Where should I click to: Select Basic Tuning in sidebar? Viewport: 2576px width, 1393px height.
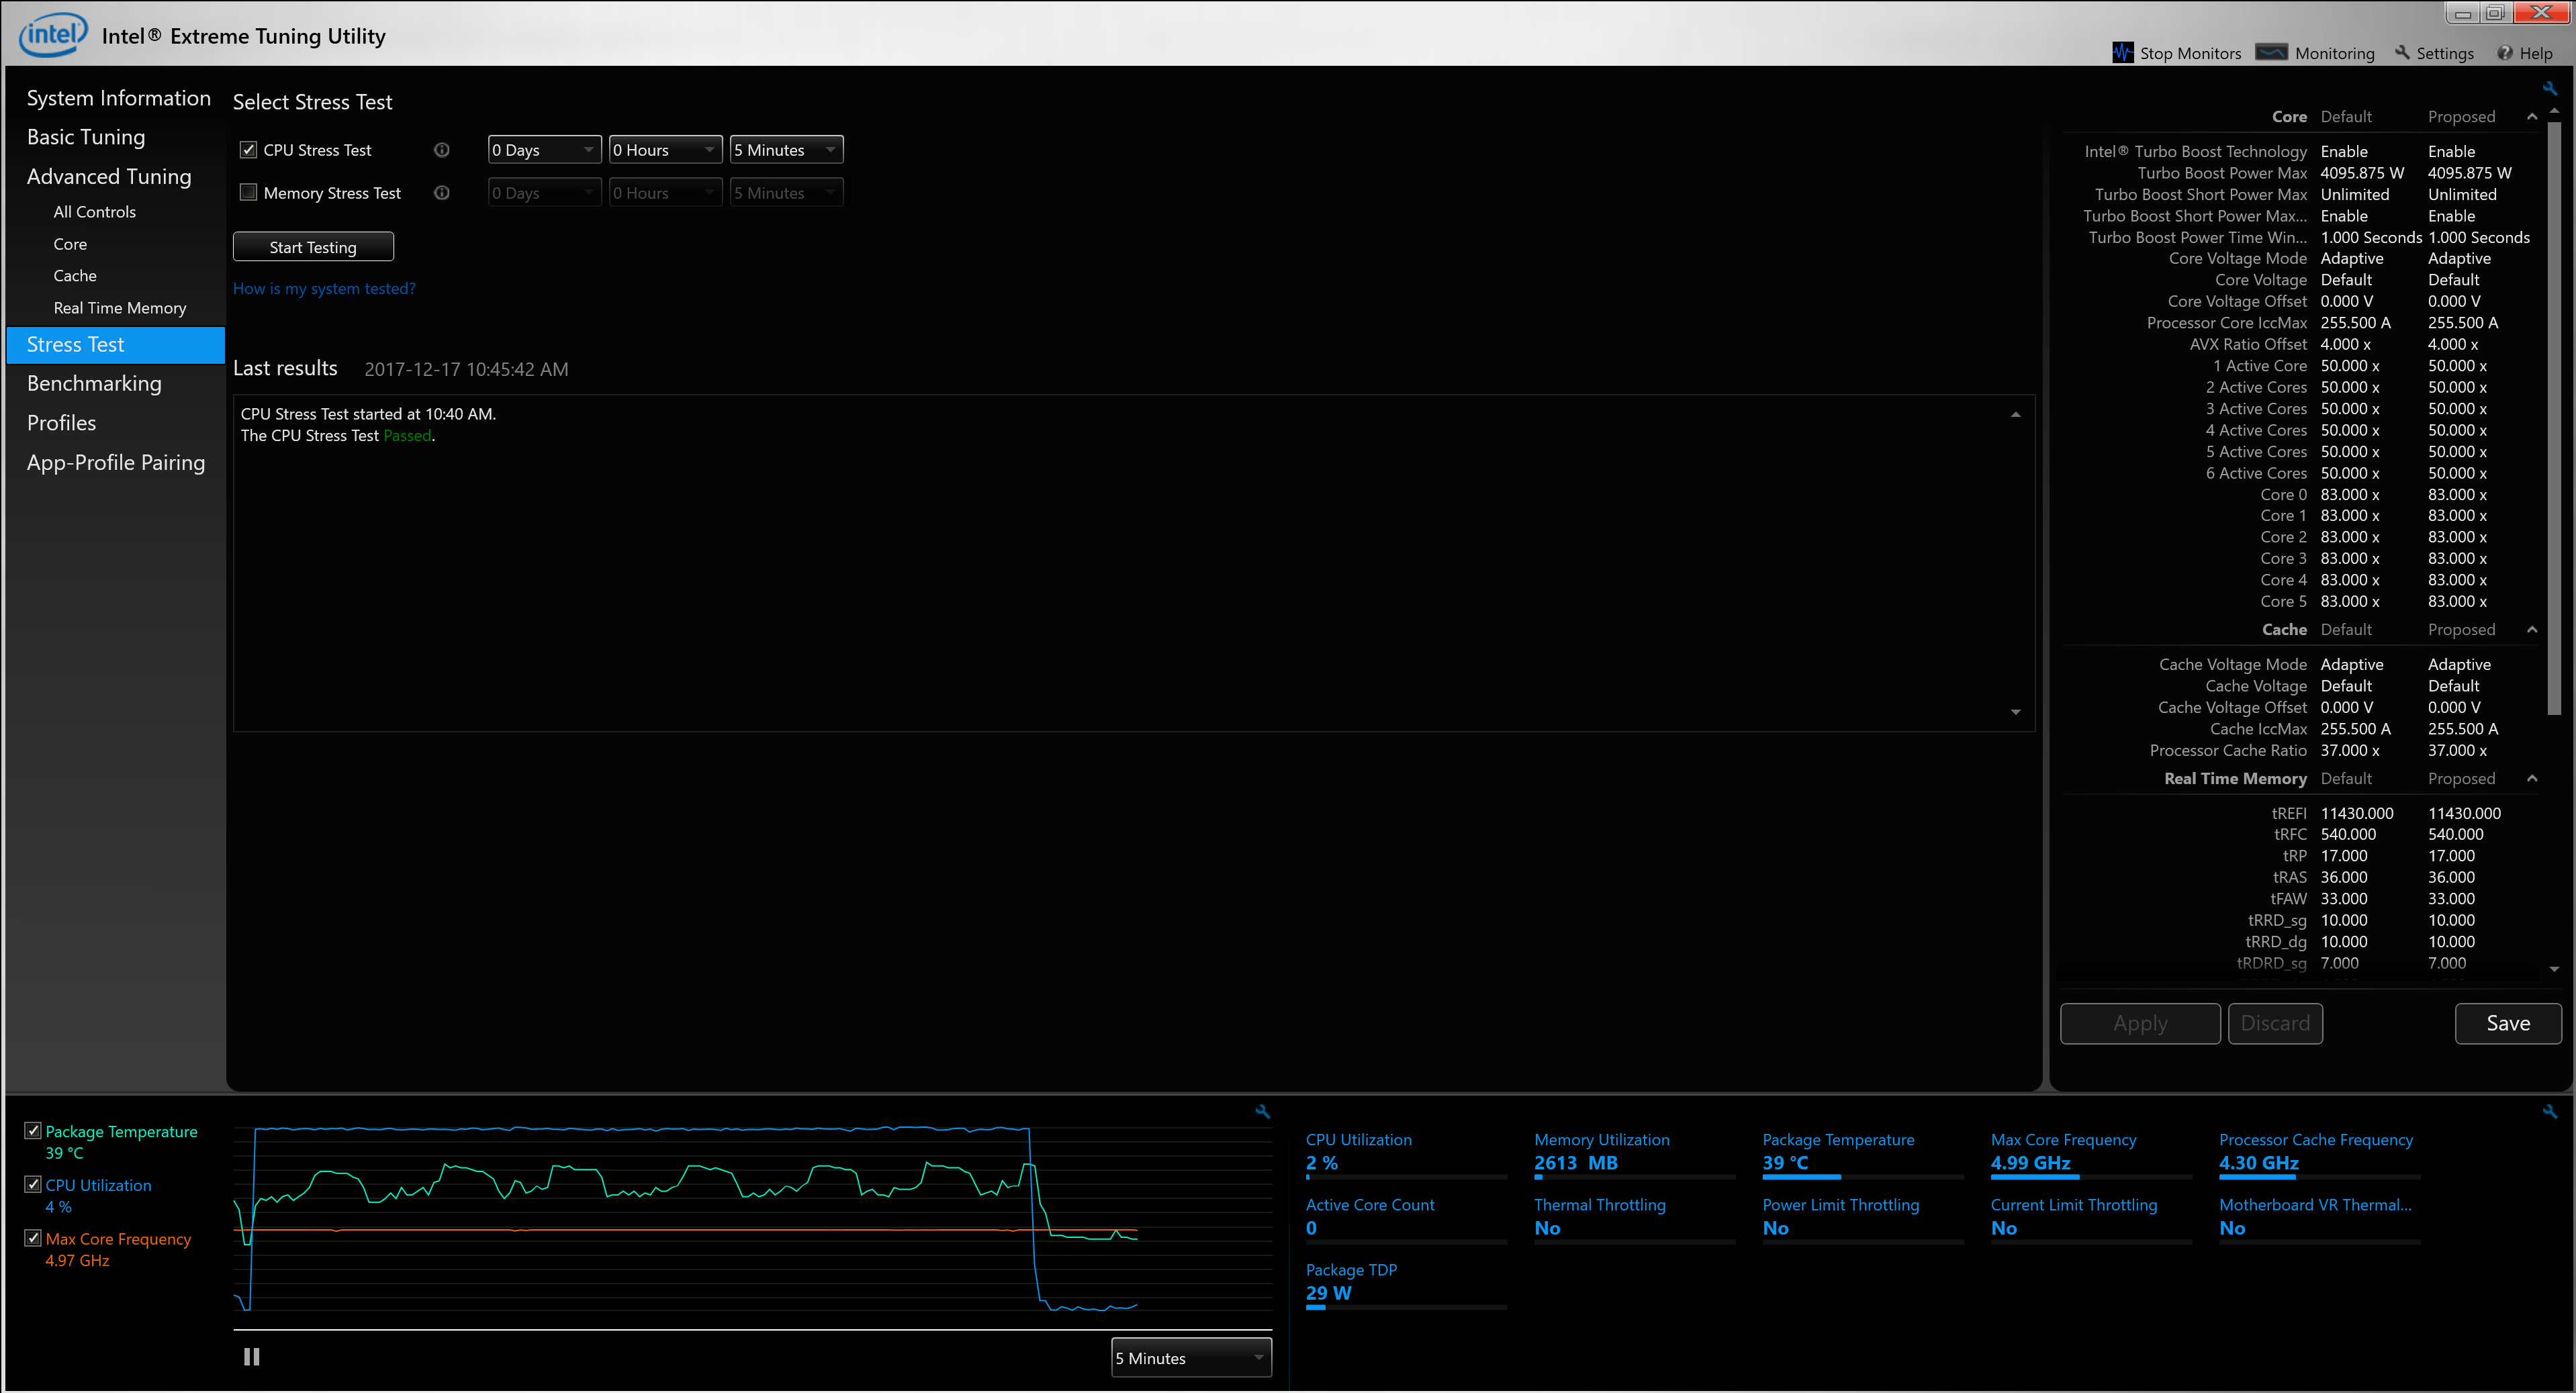pos(86,138)
